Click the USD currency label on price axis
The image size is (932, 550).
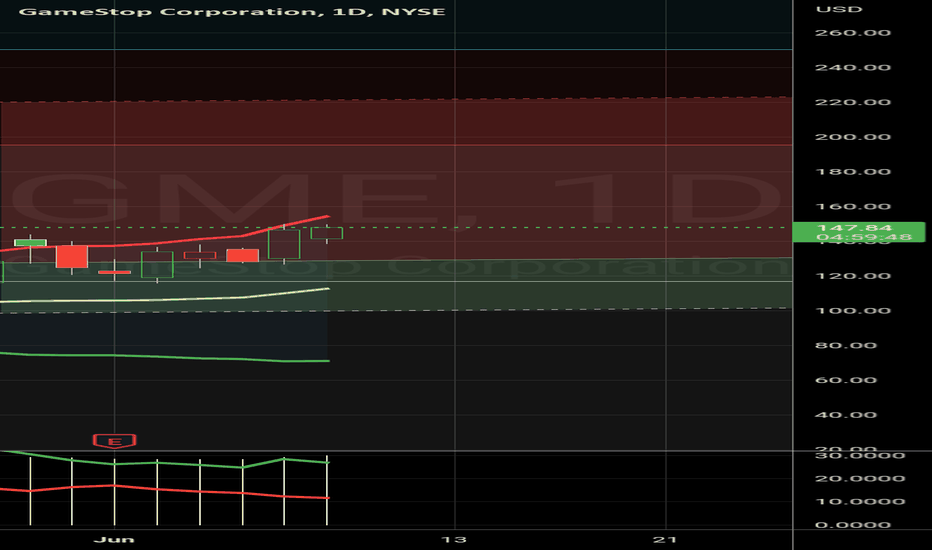[839, 10]
